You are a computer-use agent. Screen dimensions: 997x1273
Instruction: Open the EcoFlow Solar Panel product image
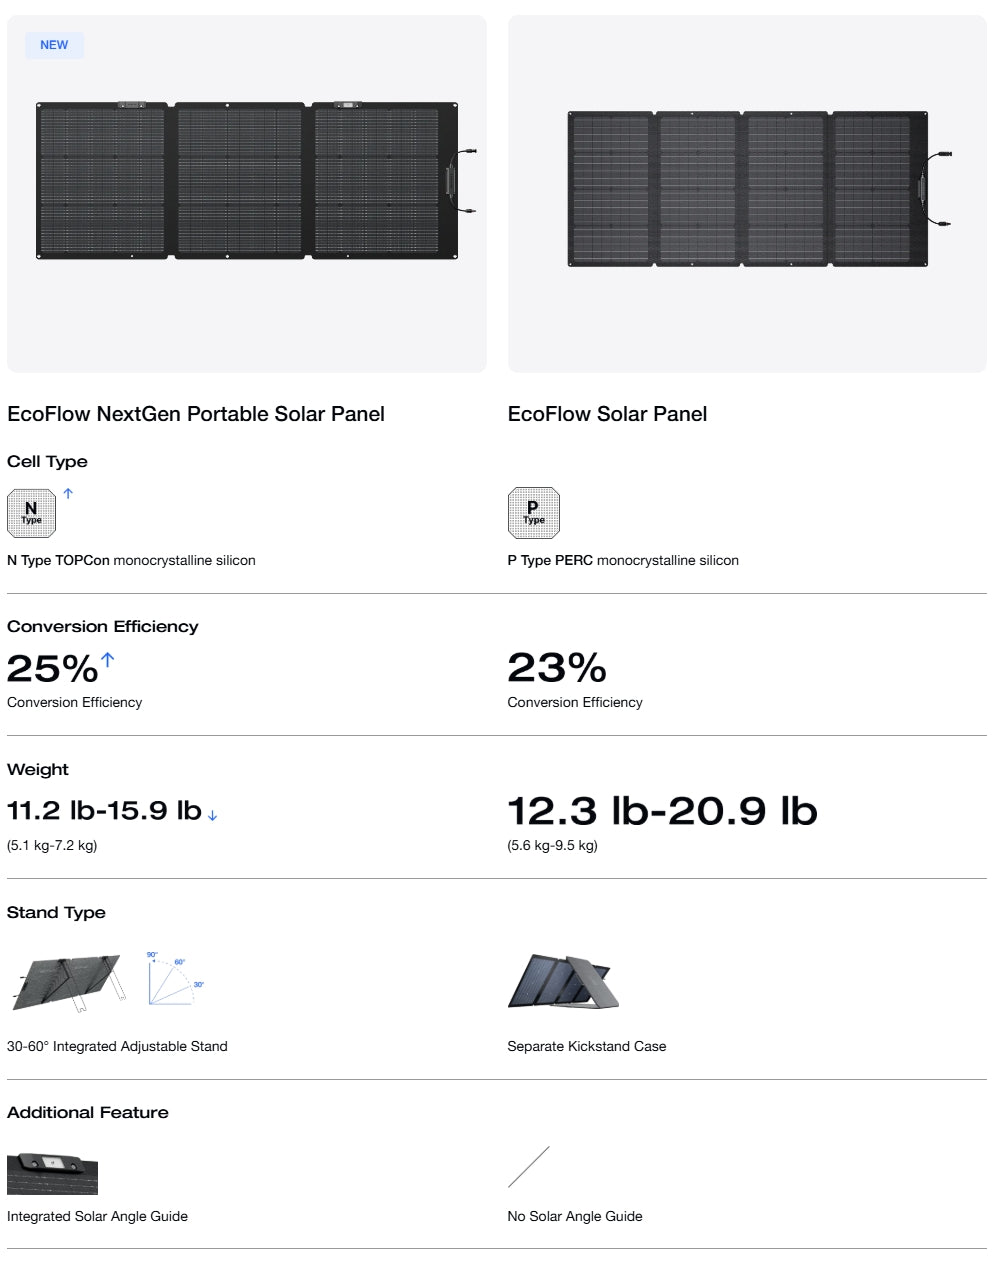pyautogui.click(x=747, y=189)
